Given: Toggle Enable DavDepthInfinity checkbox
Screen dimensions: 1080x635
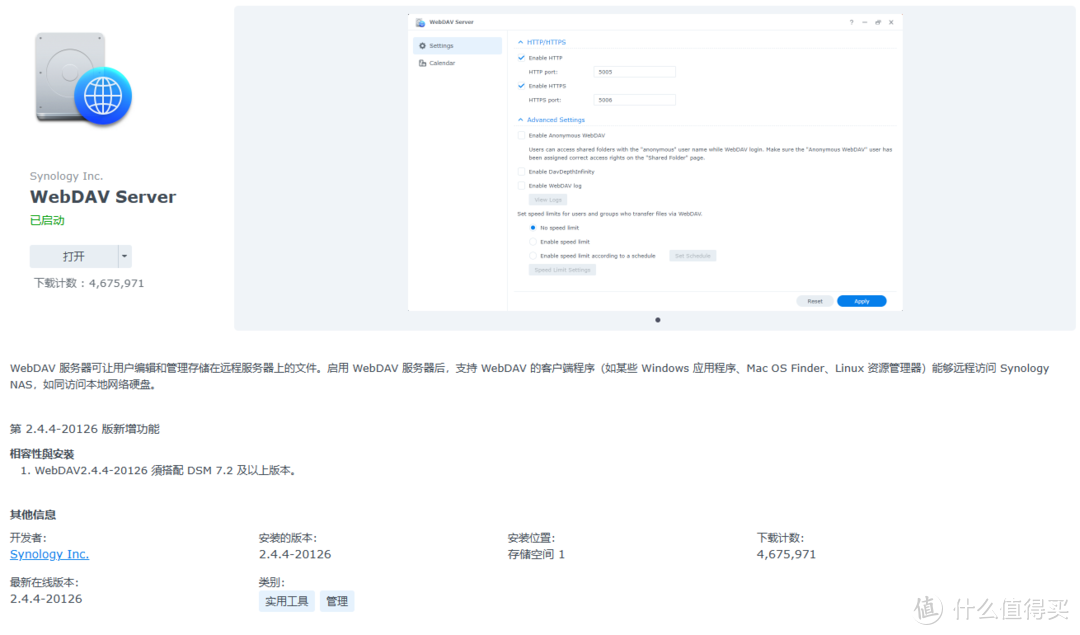Looking at the screenshot, I should tap(521, 171).
